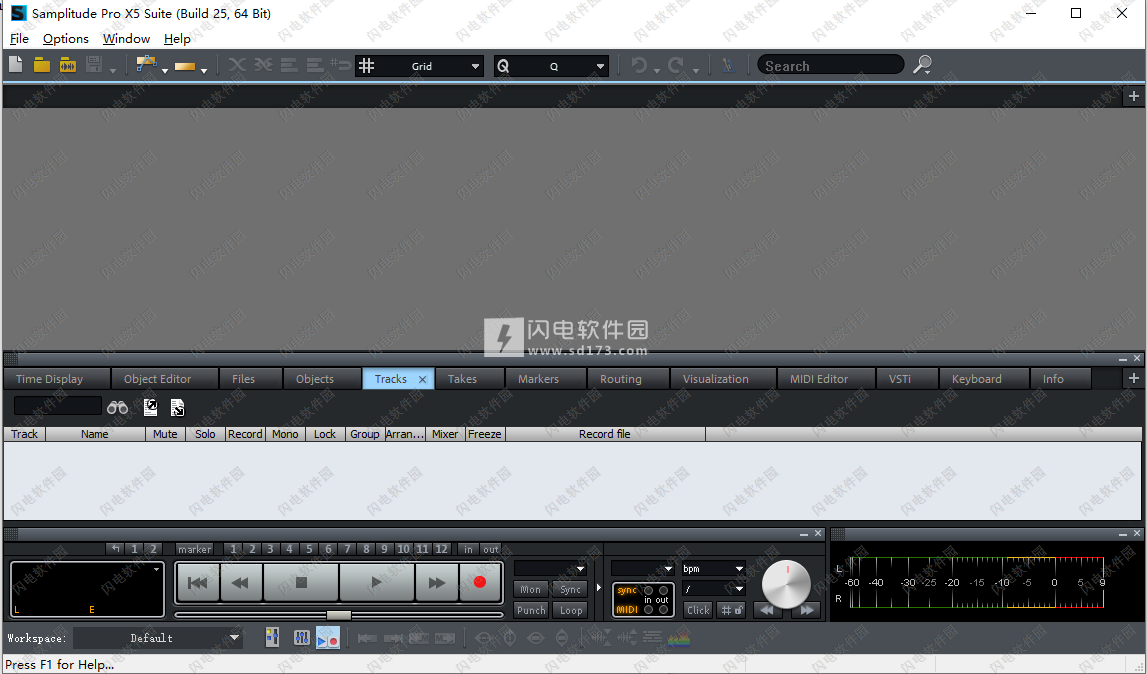
Task: Click the colorful spectrum visualization icon
Action: (x=679, y=638)
